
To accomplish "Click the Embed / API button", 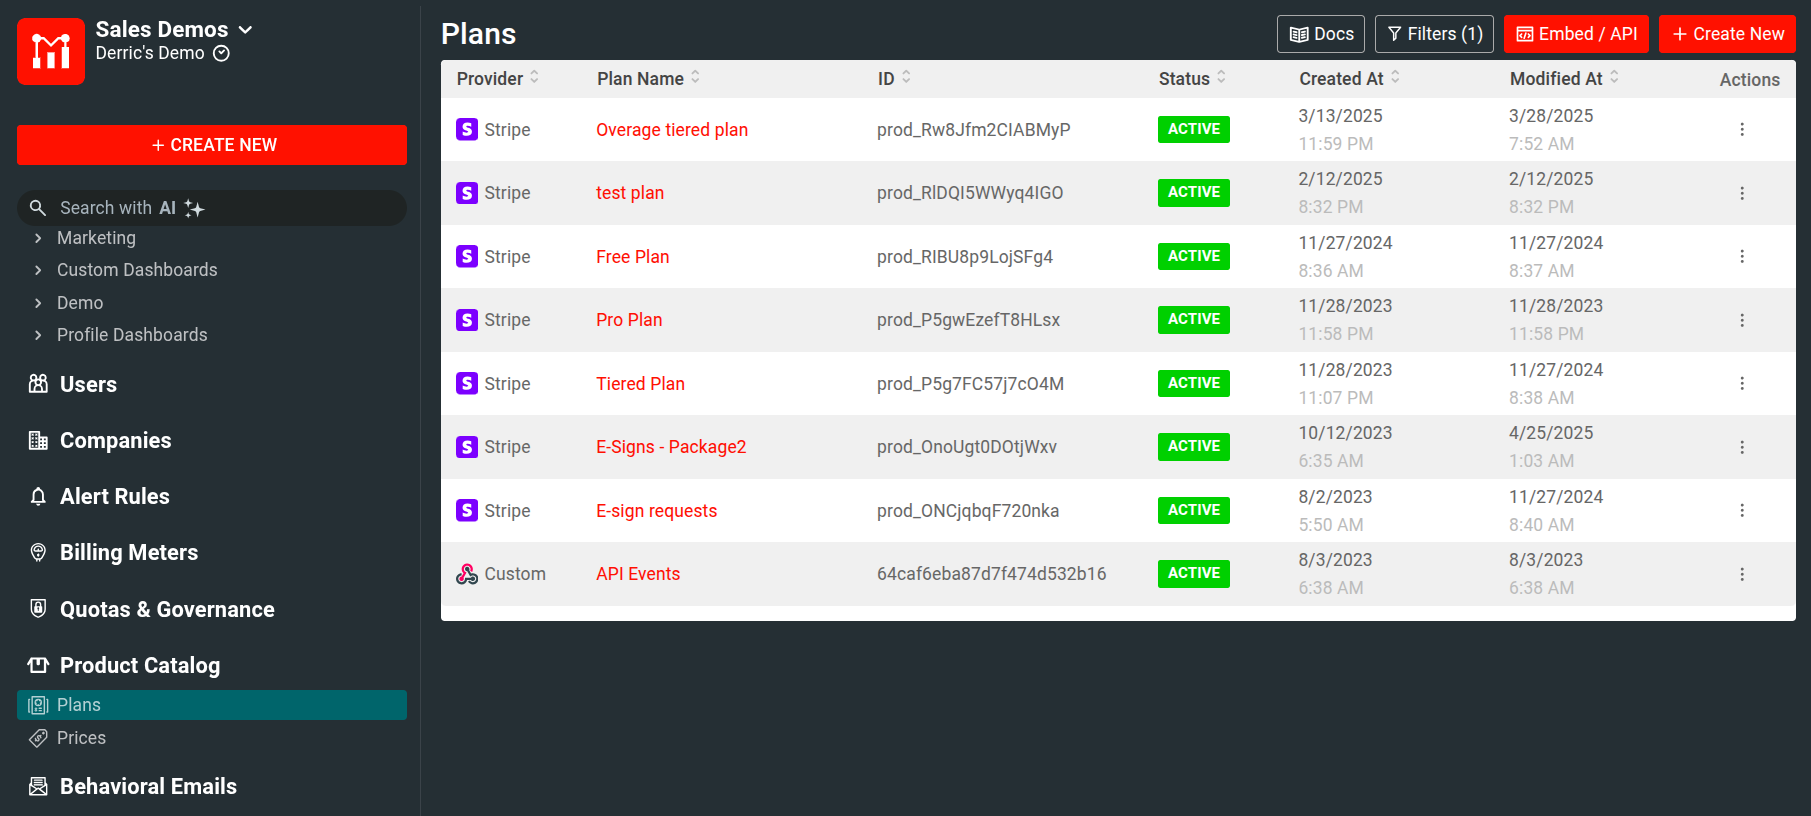I will click(x=1575, y=34).
